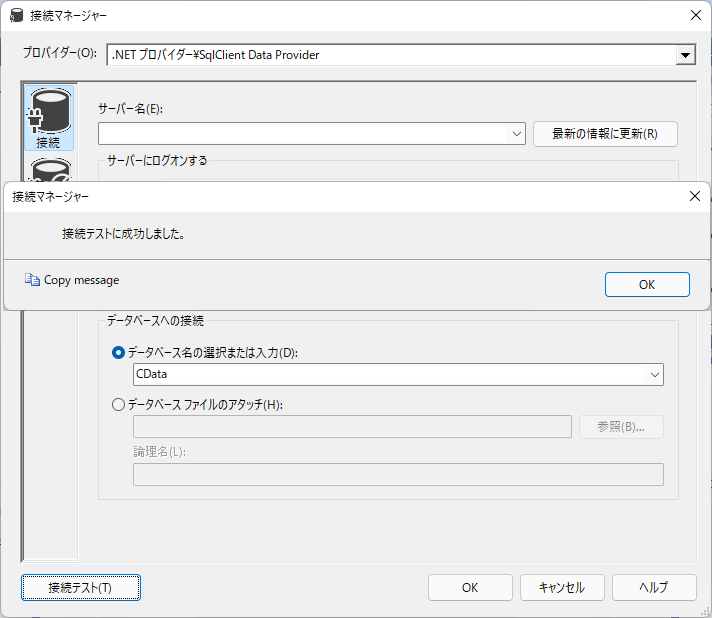Image resolution: width=712 pixels, height=618 pixels.
Task: Click the bottom OK button of 接続マネージャー
Action: click(x=470, y=588)
